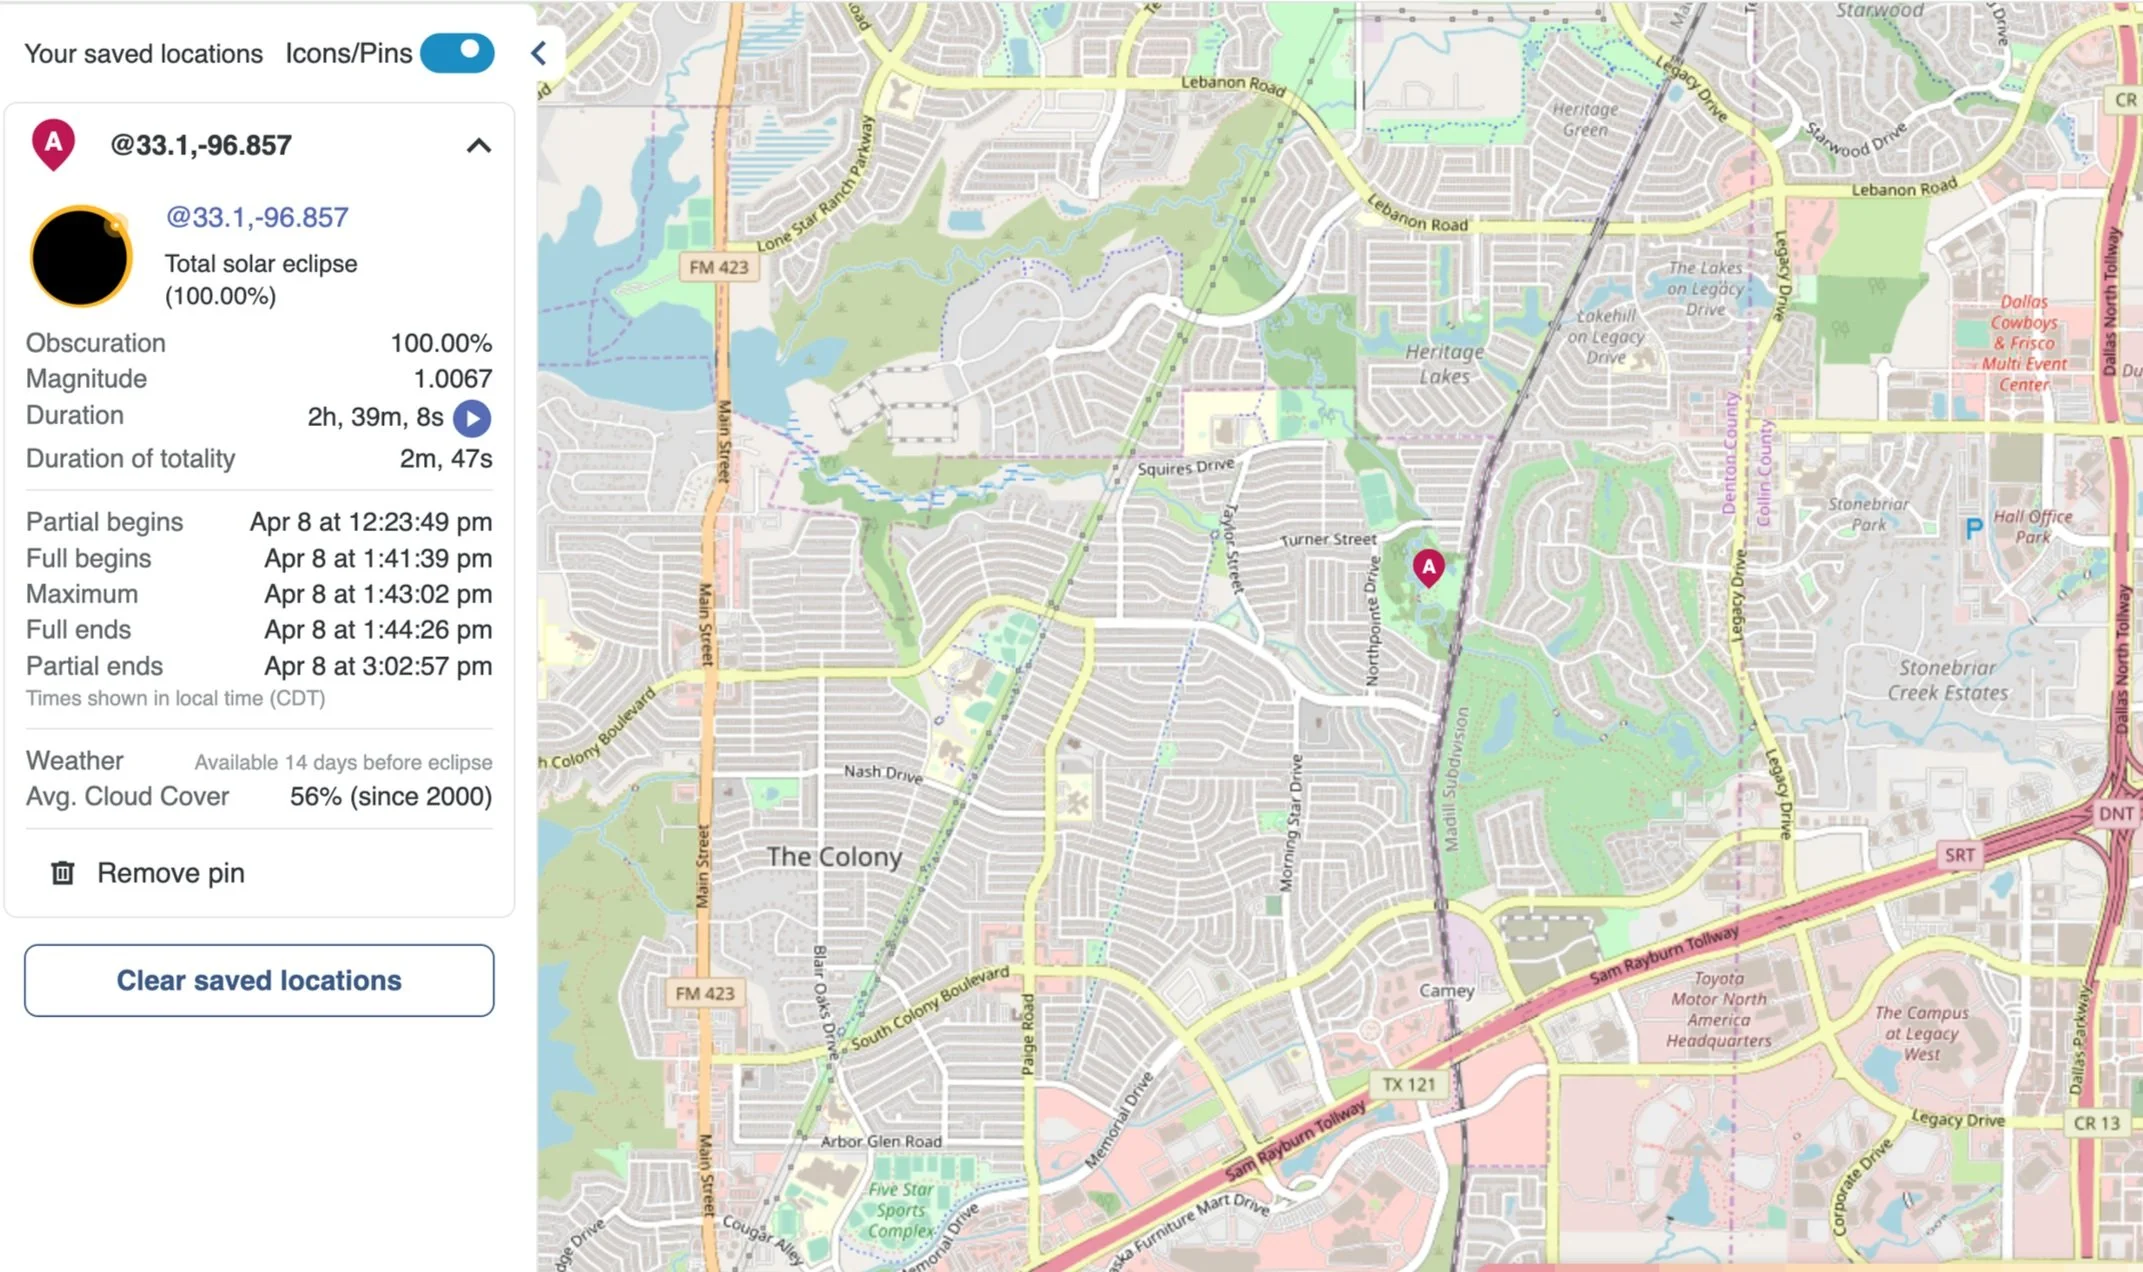The height and width of the screenshot is (1272, 2143).
Task: Click the DNT tollway shield
Action: [2115, 813]
